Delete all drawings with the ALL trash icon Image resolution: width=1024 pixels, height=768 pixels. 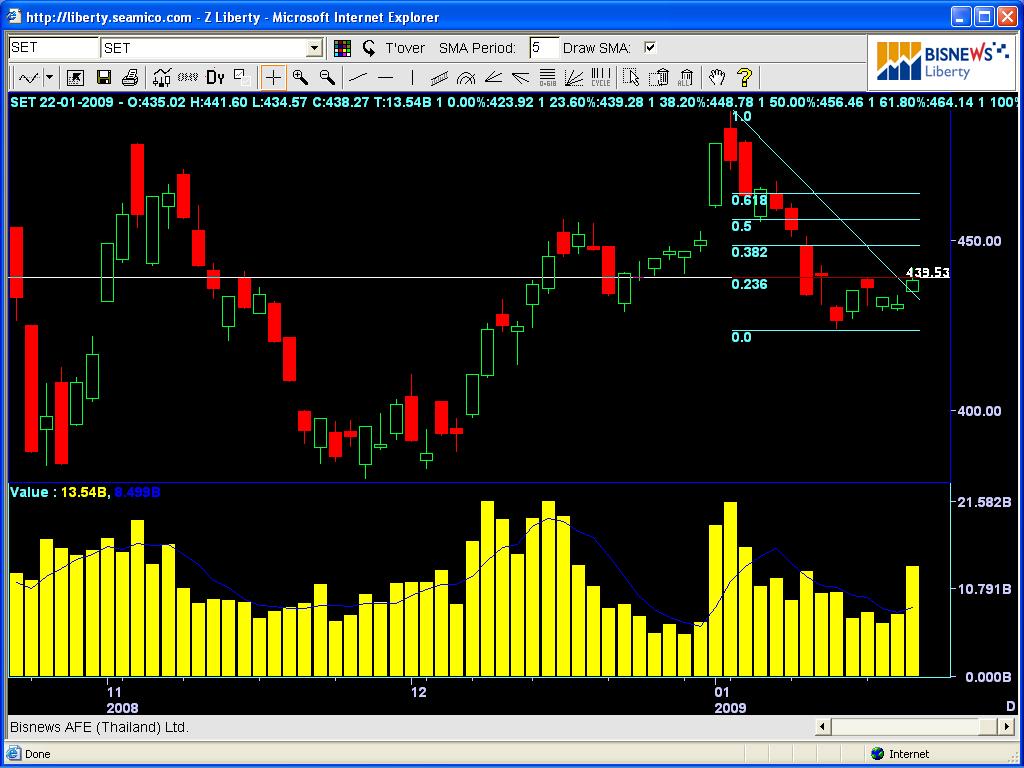[x=686, y=78]
